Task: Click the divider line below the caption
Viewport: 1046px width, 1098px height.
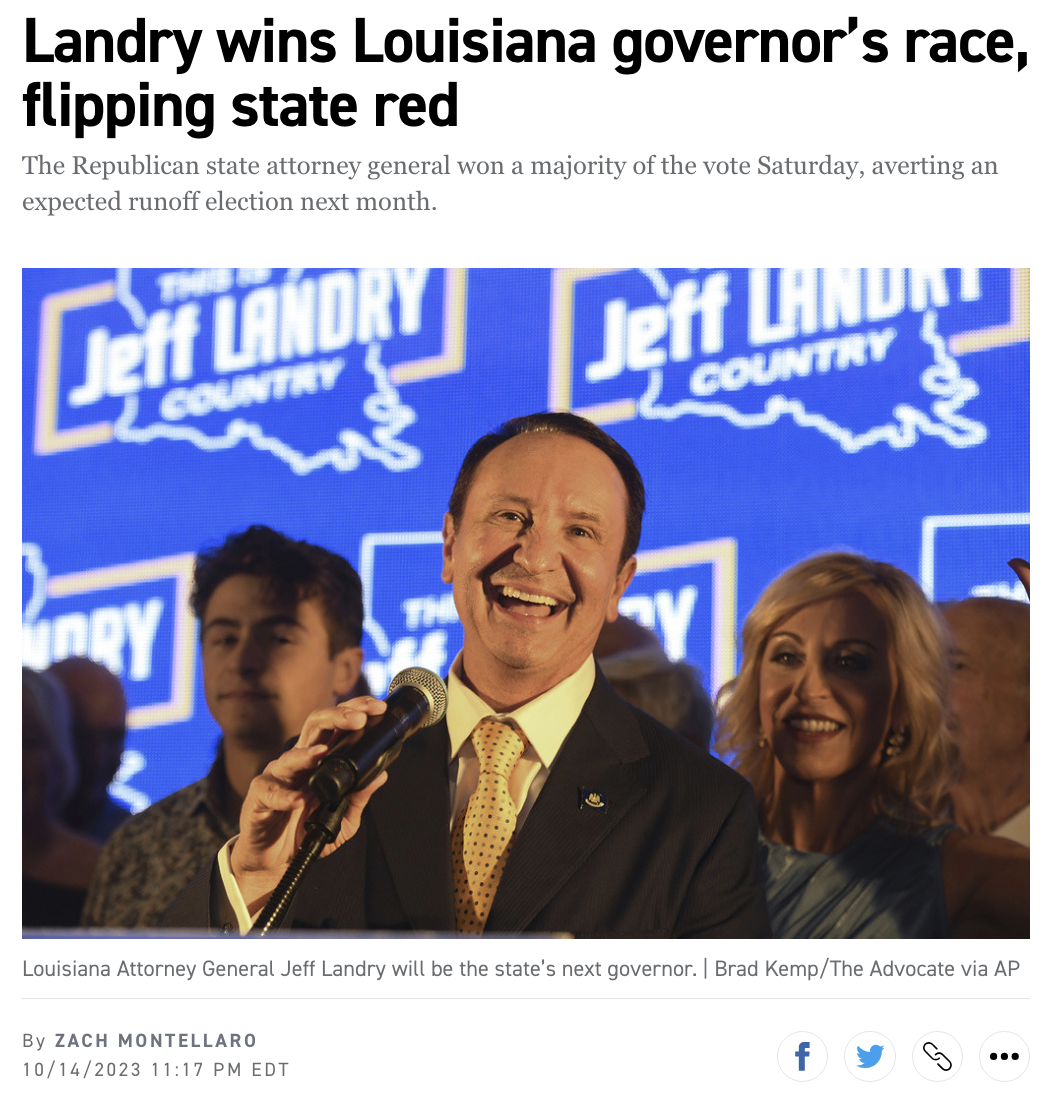Action: tap(526, 999)
